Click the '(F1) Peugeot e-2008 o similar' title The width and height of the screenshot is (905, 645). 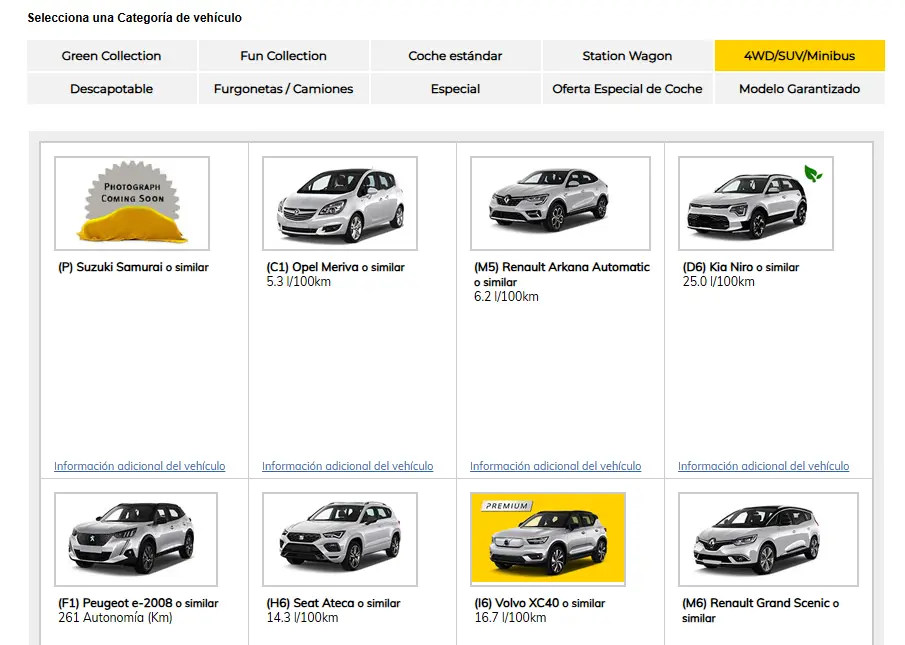[x=138, y=603]
